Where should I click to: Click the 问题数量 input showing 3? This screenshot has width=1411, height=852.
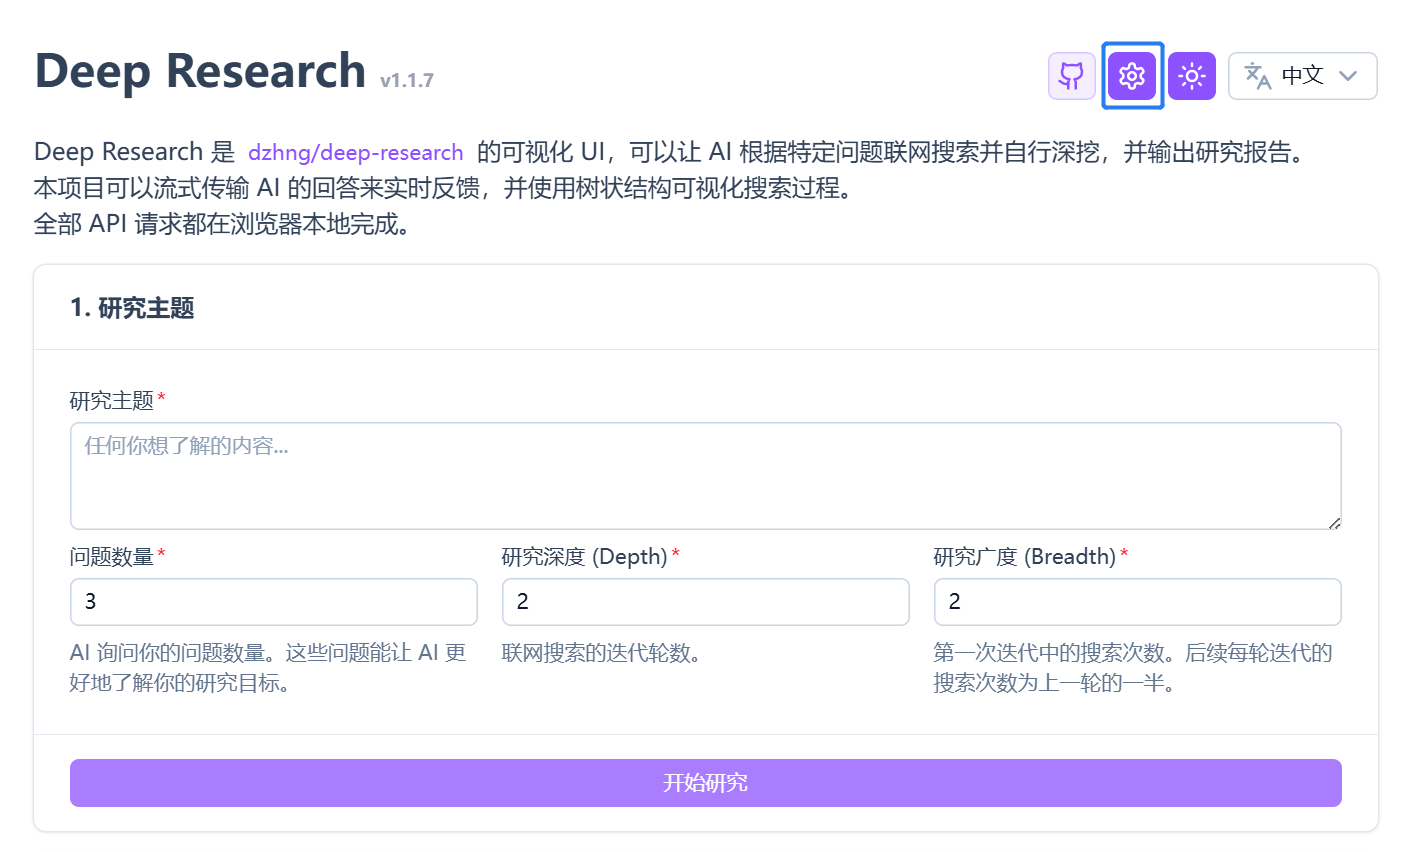point(273,602)
